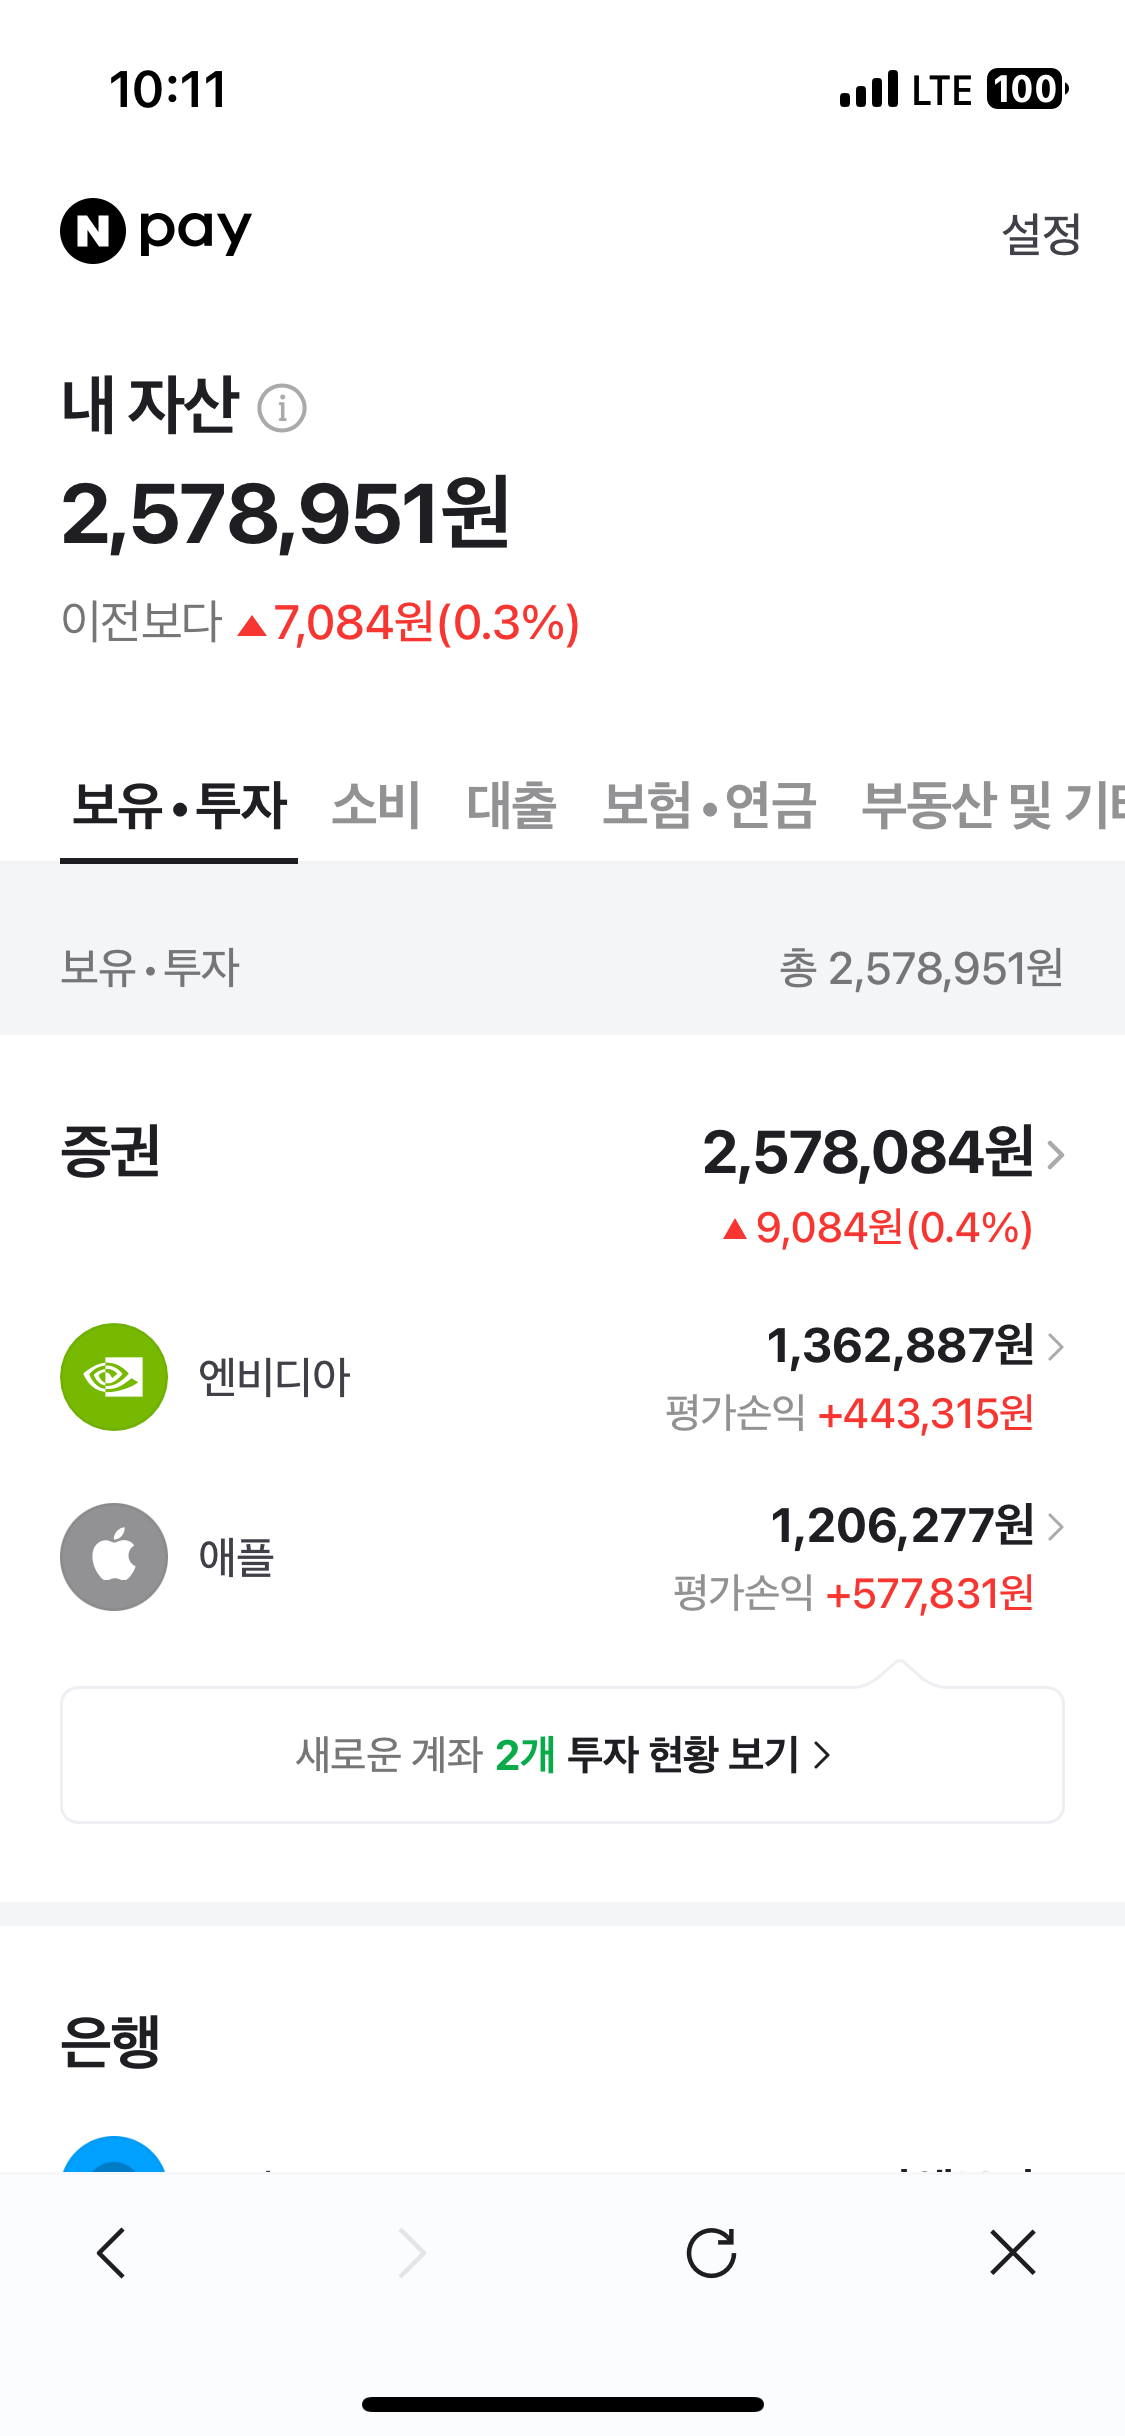Open 새로운 계좌 2개 투자 현황 보기
The width and height of the screenshot is (1125, 2436).
[562, 1755]
